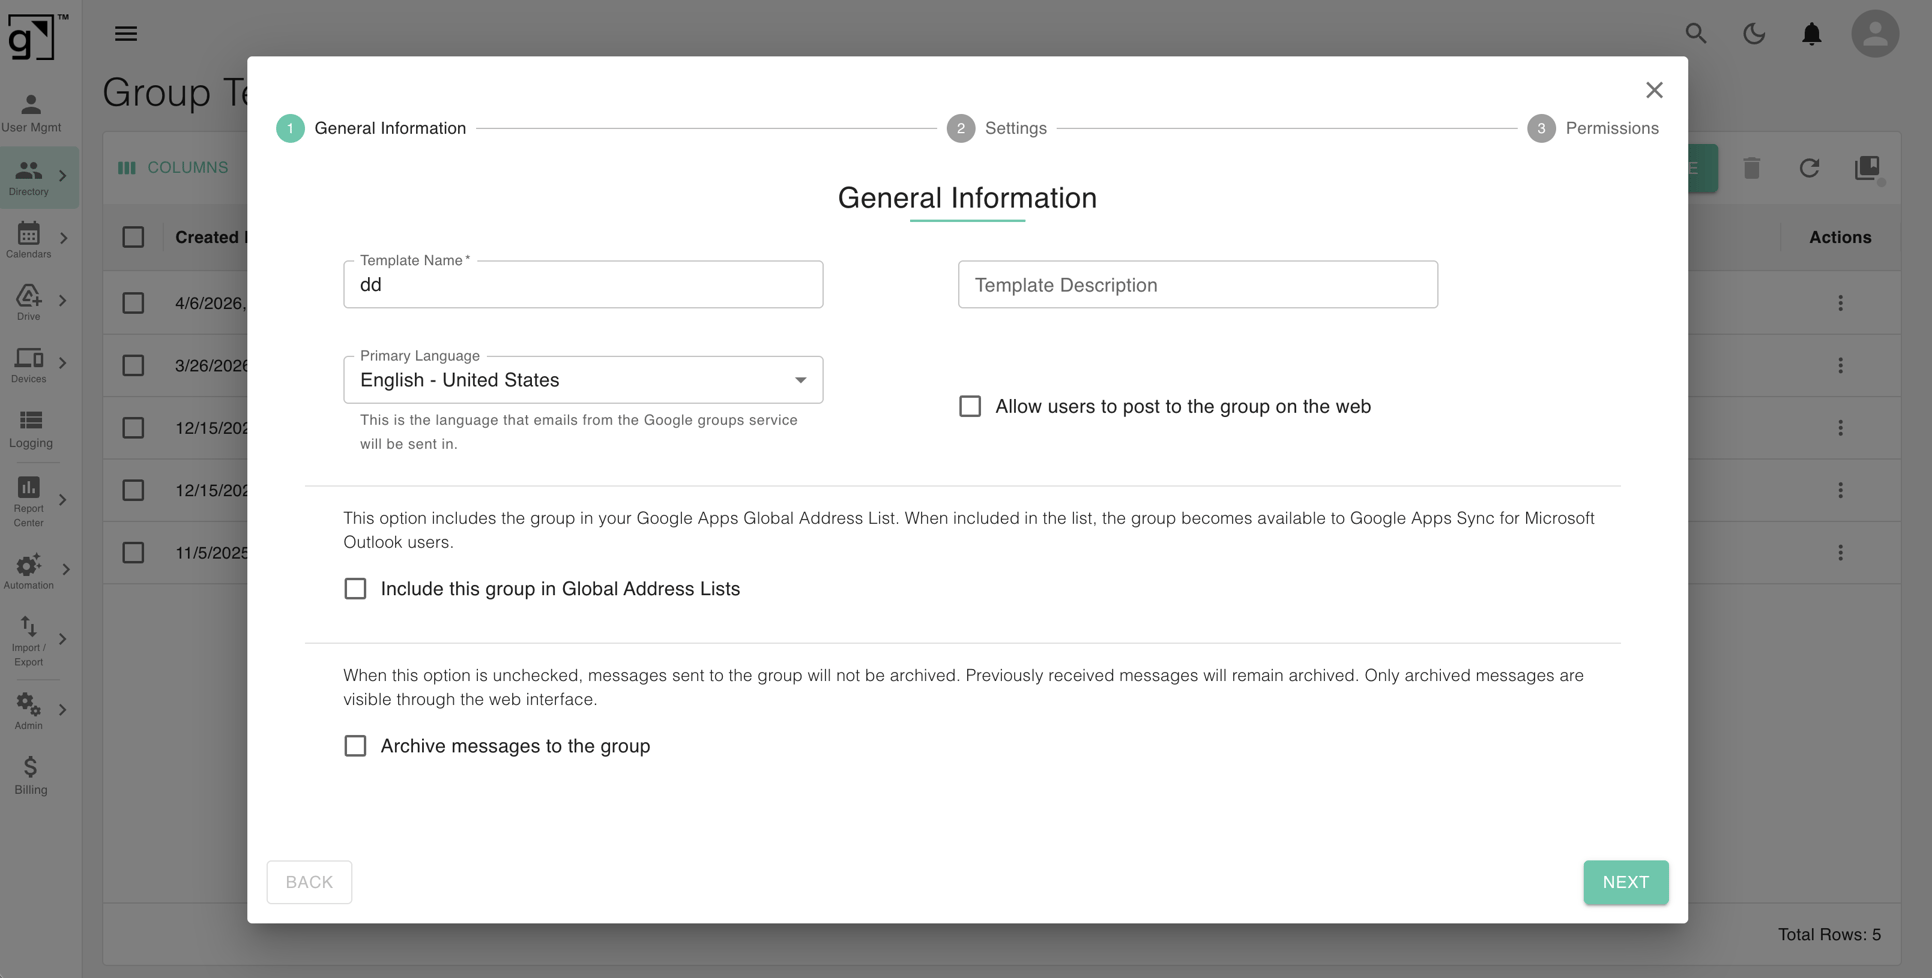Open Directory section in sidebar

tap(29, 177)
